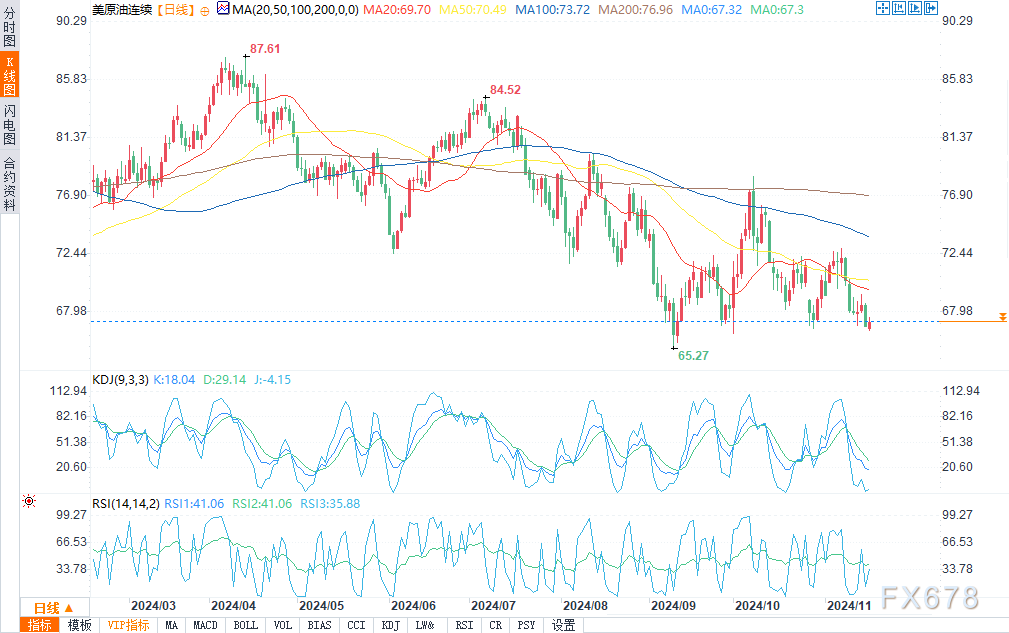Open the 闪电图 side tab

pyautogui.click(x=9, y=125)
